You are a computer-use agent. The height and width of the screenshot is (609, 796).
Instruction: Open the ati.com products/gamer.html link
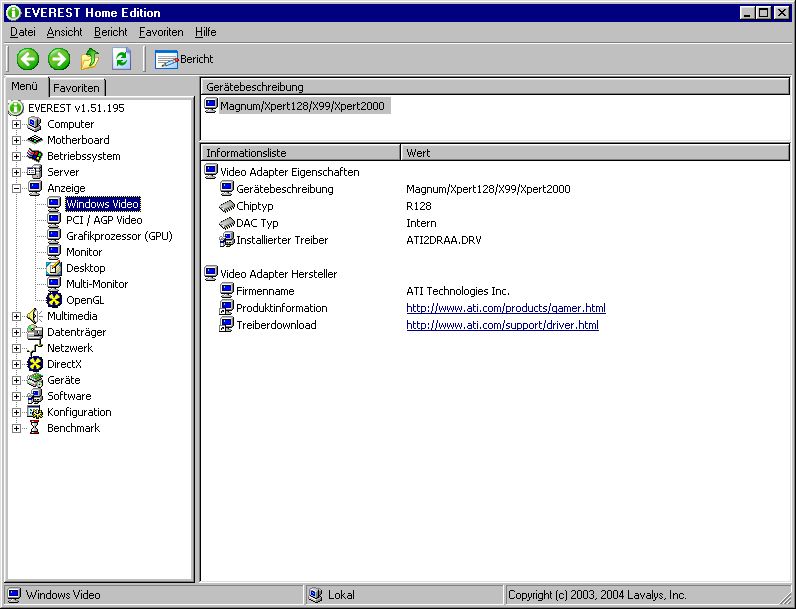(x=506, y=308)
